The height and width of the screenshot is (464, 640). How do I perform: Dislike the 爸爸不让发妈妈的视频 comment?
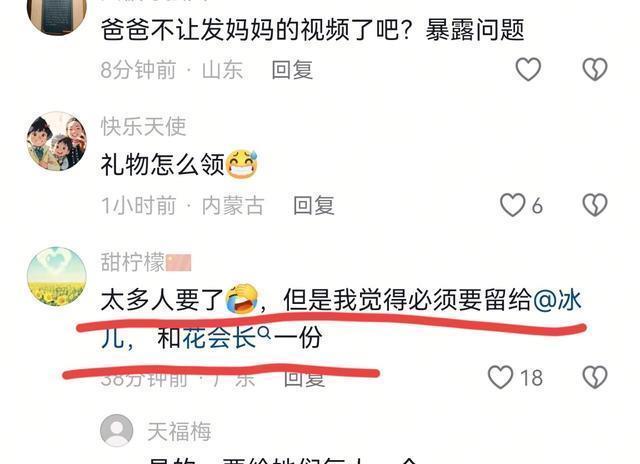(x=595, y=69)
